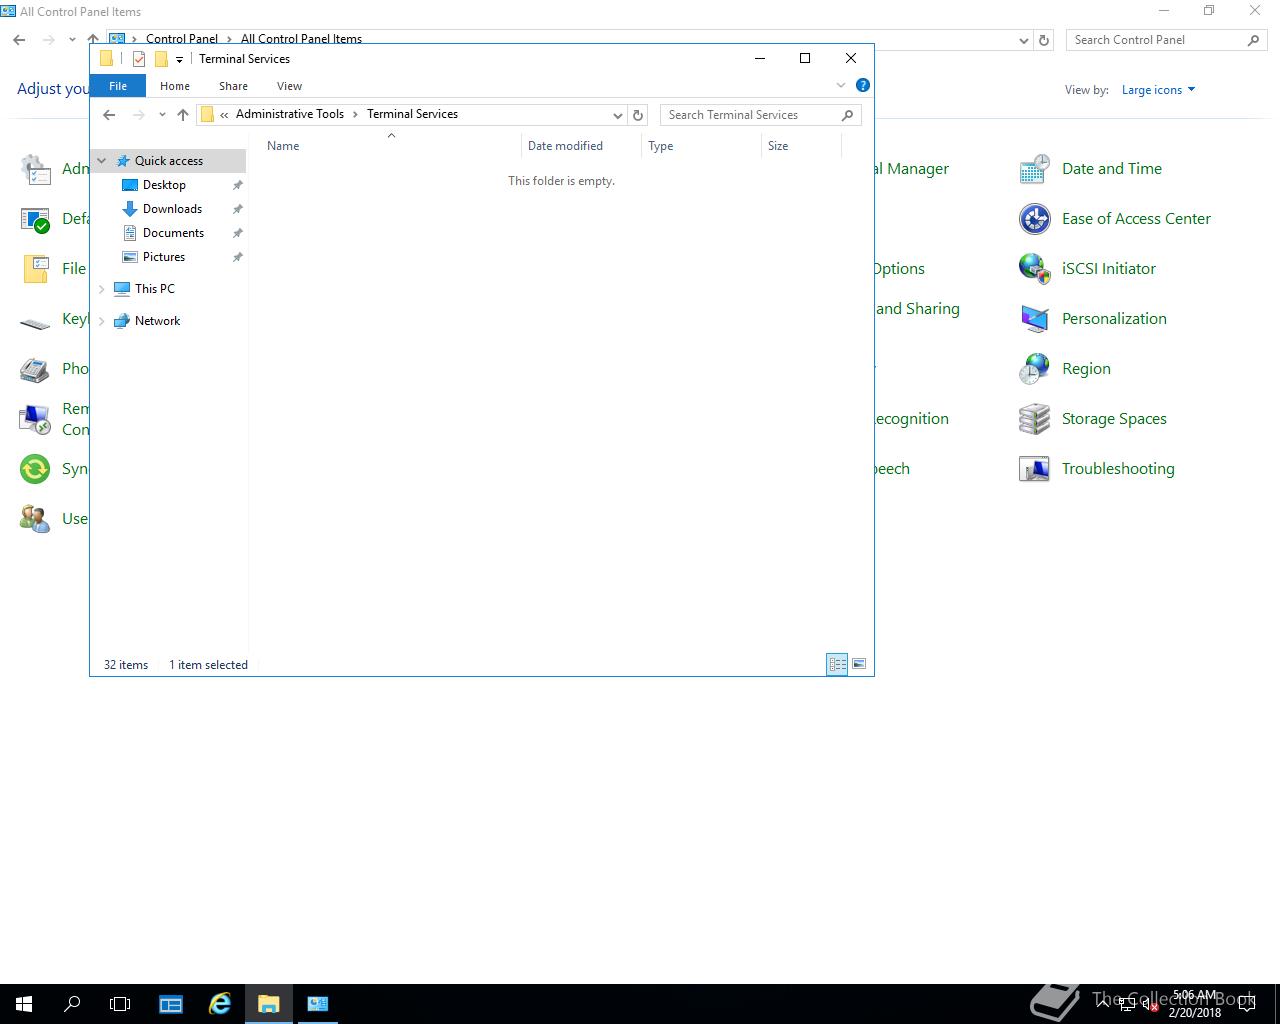Open the Home ribbon tab
The height and width of the screenshot is (1024, 1280).
[175, 86]
